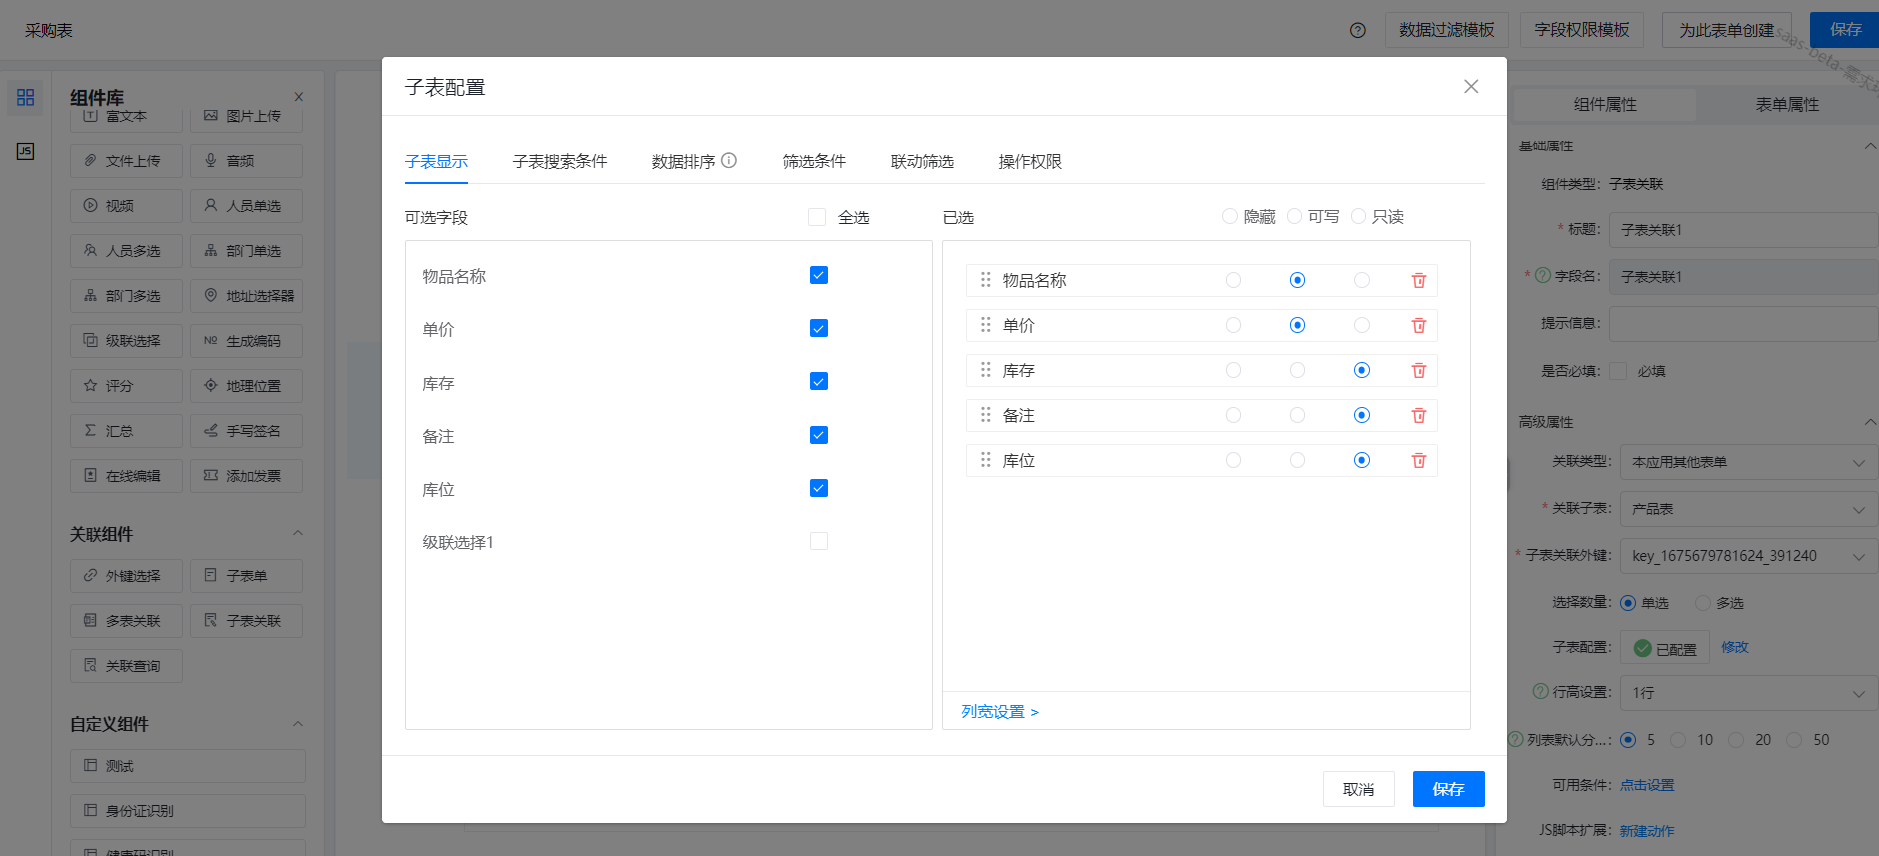Select 只读 header radio for all

click(1358, 216)
